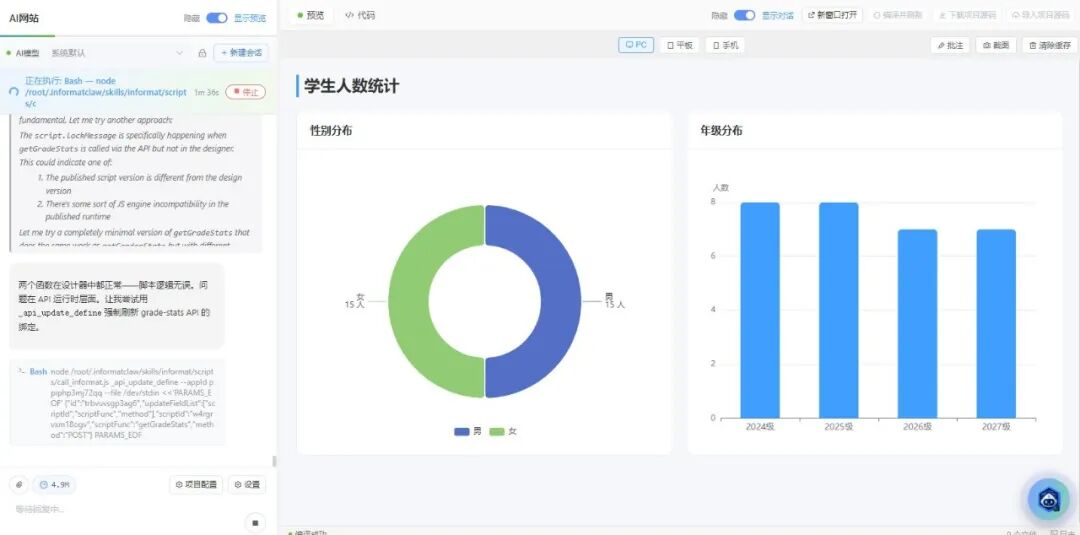
Task: Select the 平板 device view
Action: 680,45
